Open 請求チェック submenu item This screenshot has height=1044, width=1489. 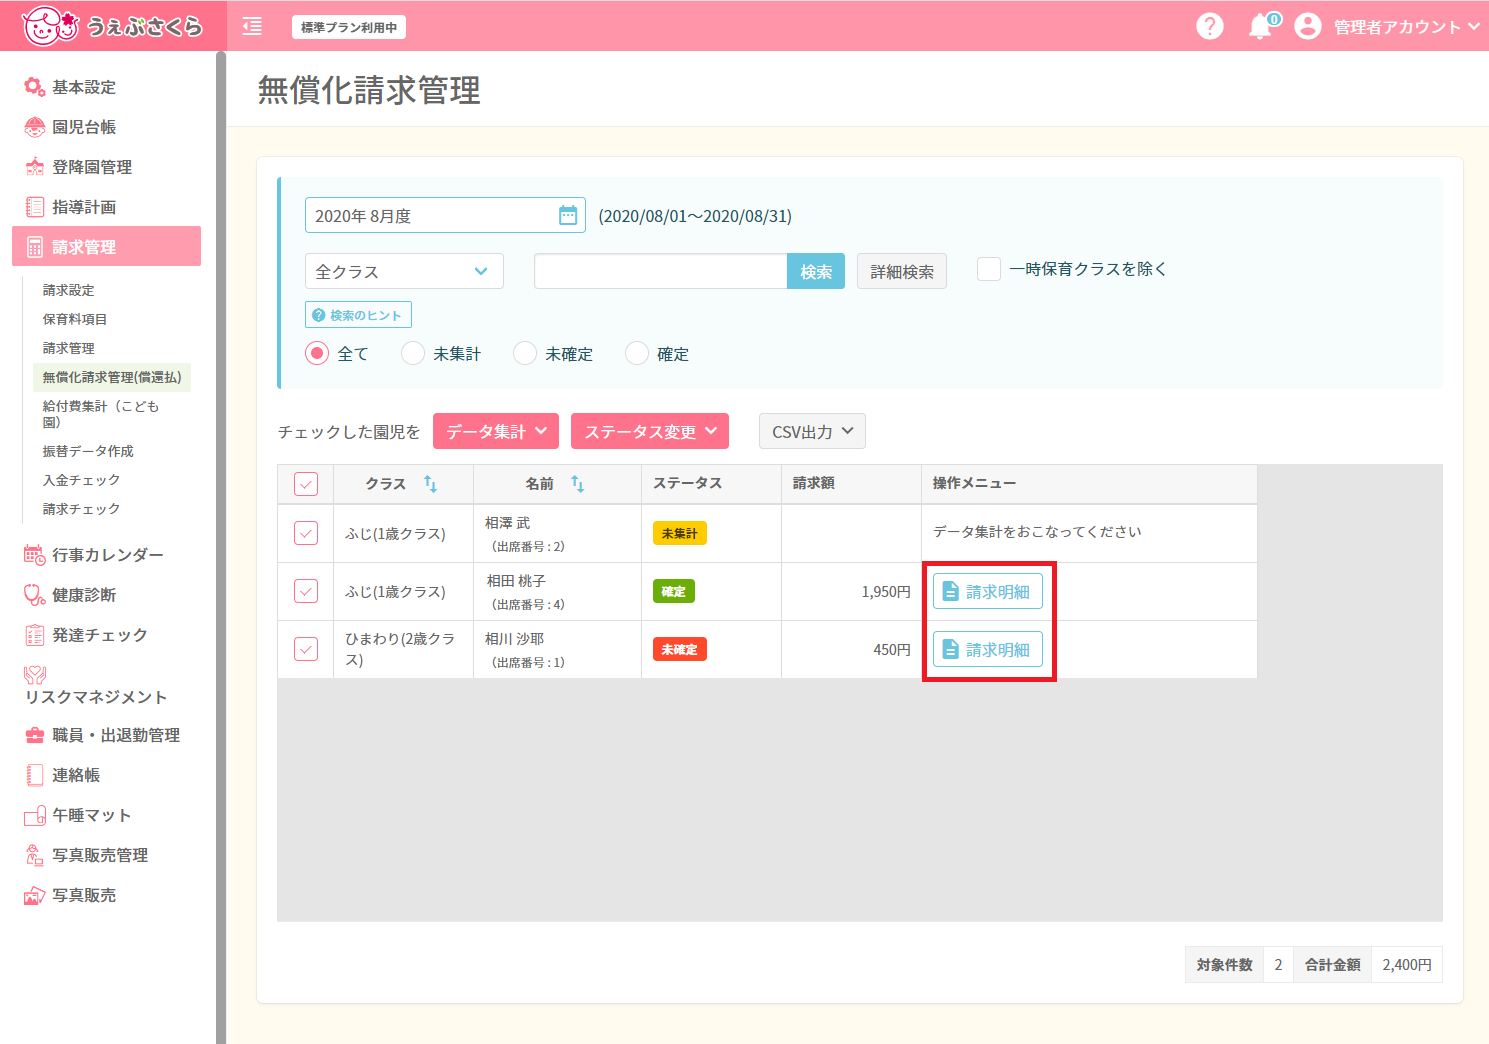tap(81, 509)
